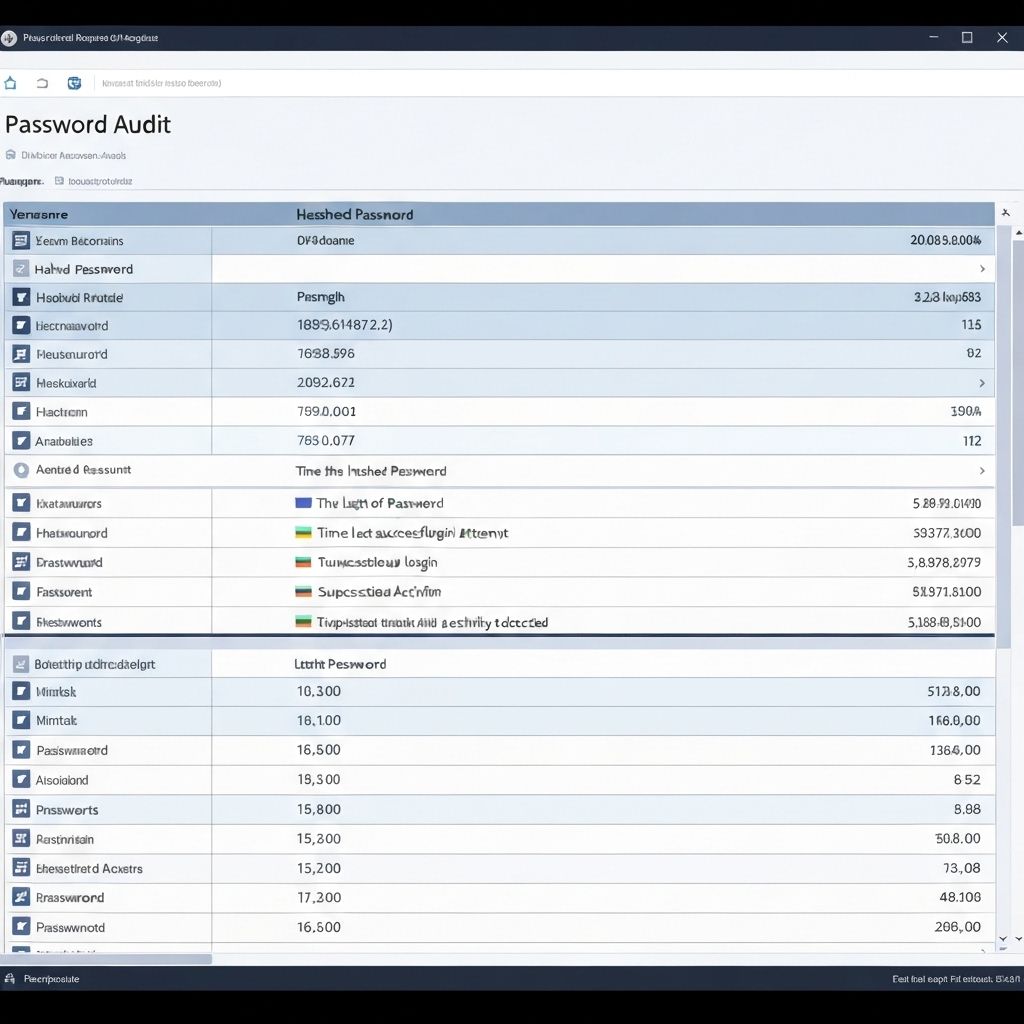The width and height of the screenshot is (1024, 1024).
Task: Click the pin icon right of table header
Action: click(1006, 213)
